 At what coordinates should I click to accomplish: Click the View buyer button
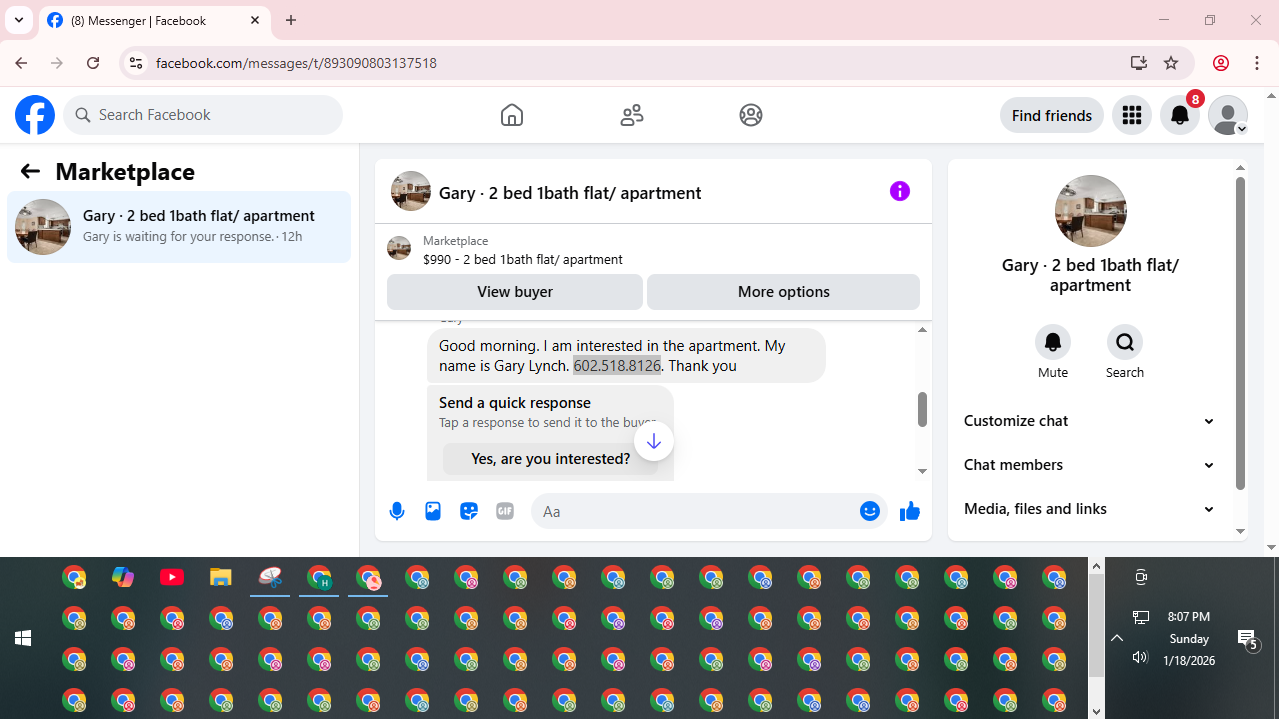tap(515, 292)
